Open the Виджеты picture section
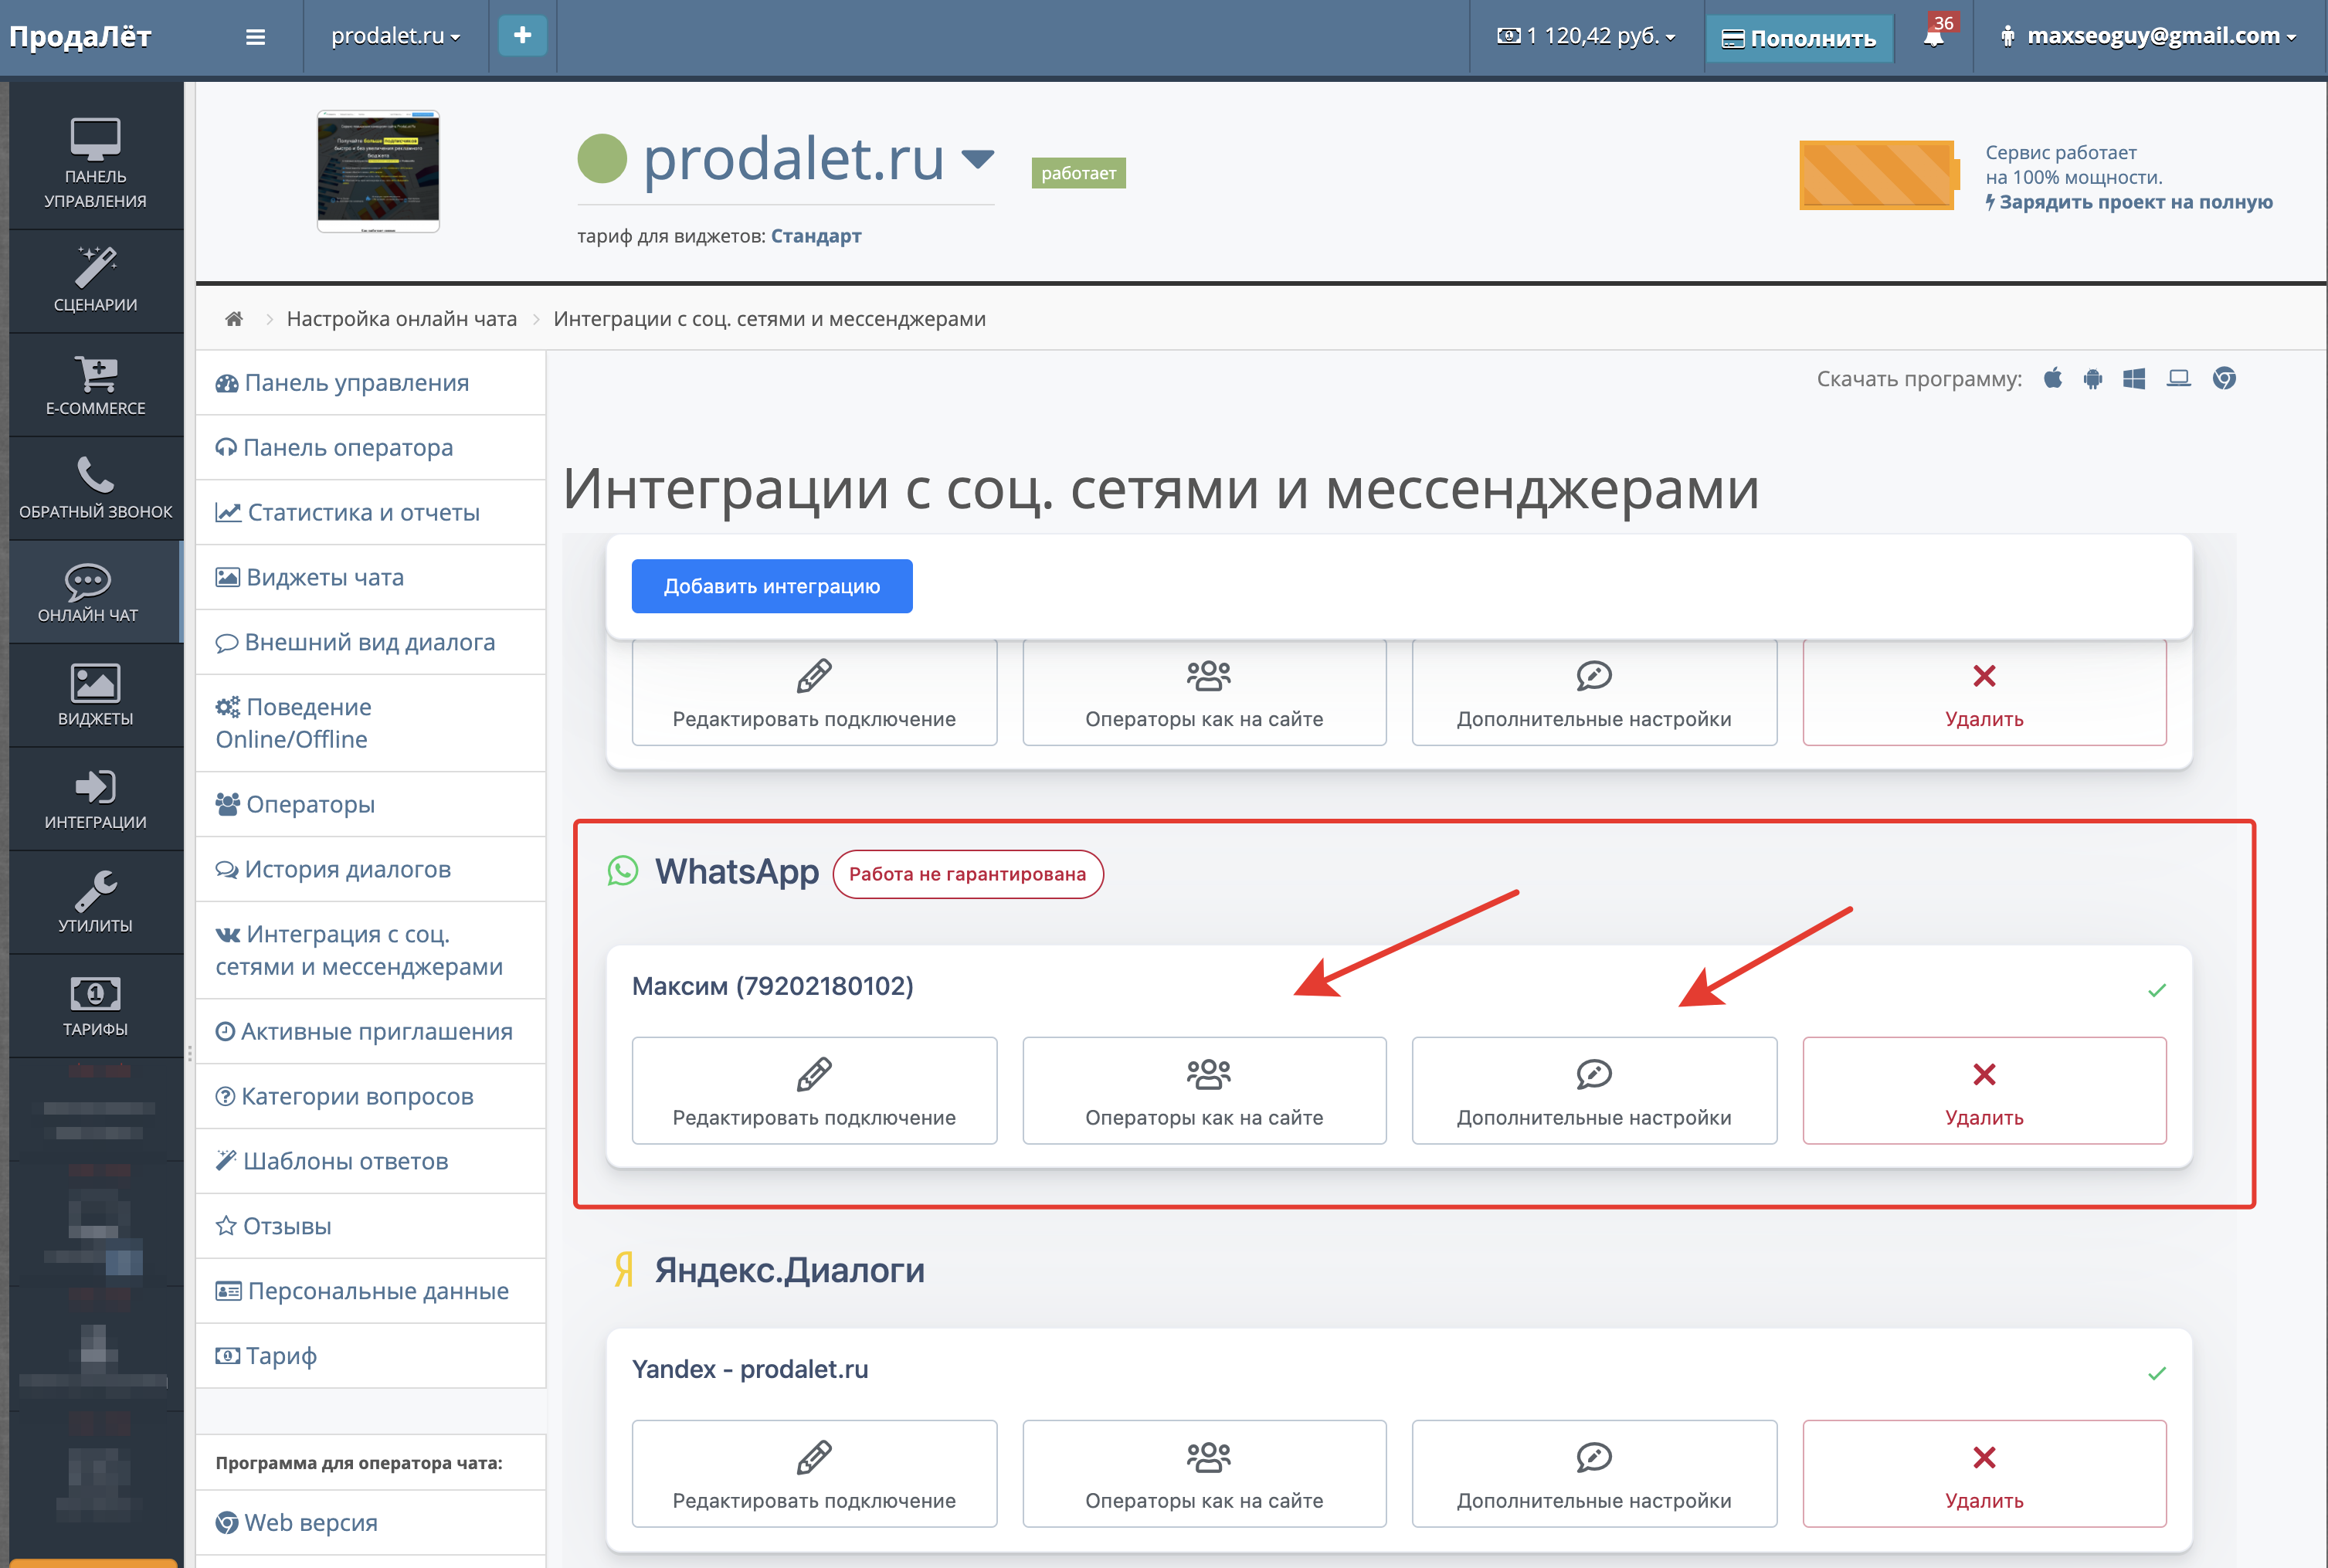 click(x=95, y=695)
